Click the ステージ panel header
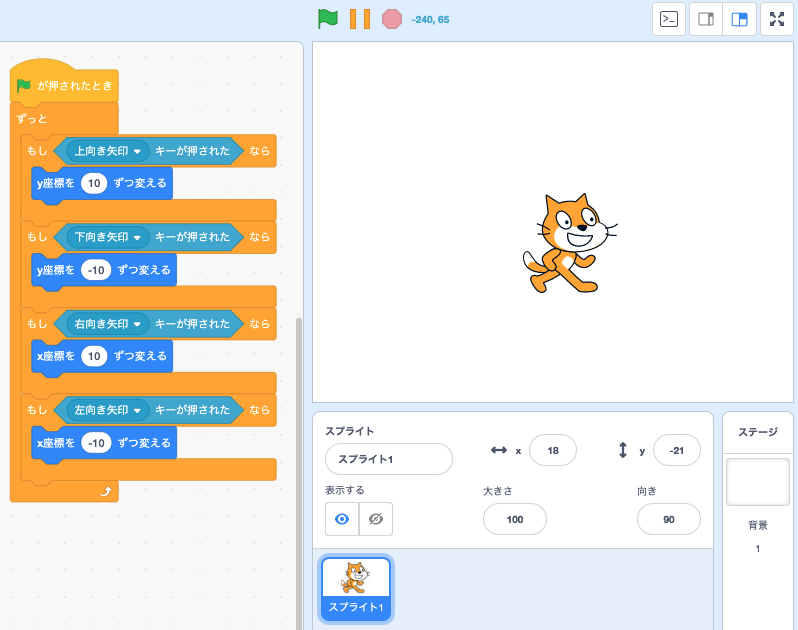The width and height of the screenshot is (798, 630). coord(758,432)
